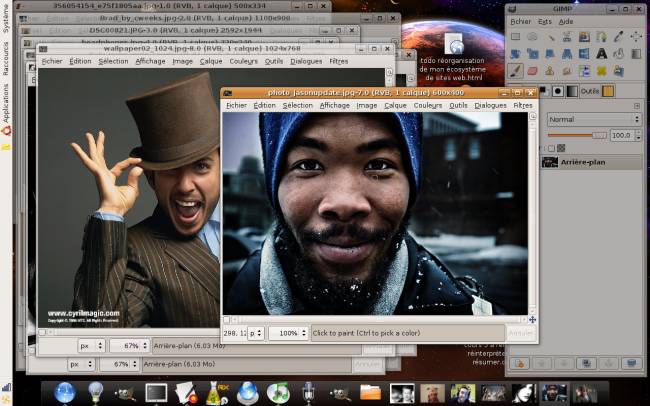
Task: Open the Sélection menu in wallpaper02 window
Action: point(113,61)
